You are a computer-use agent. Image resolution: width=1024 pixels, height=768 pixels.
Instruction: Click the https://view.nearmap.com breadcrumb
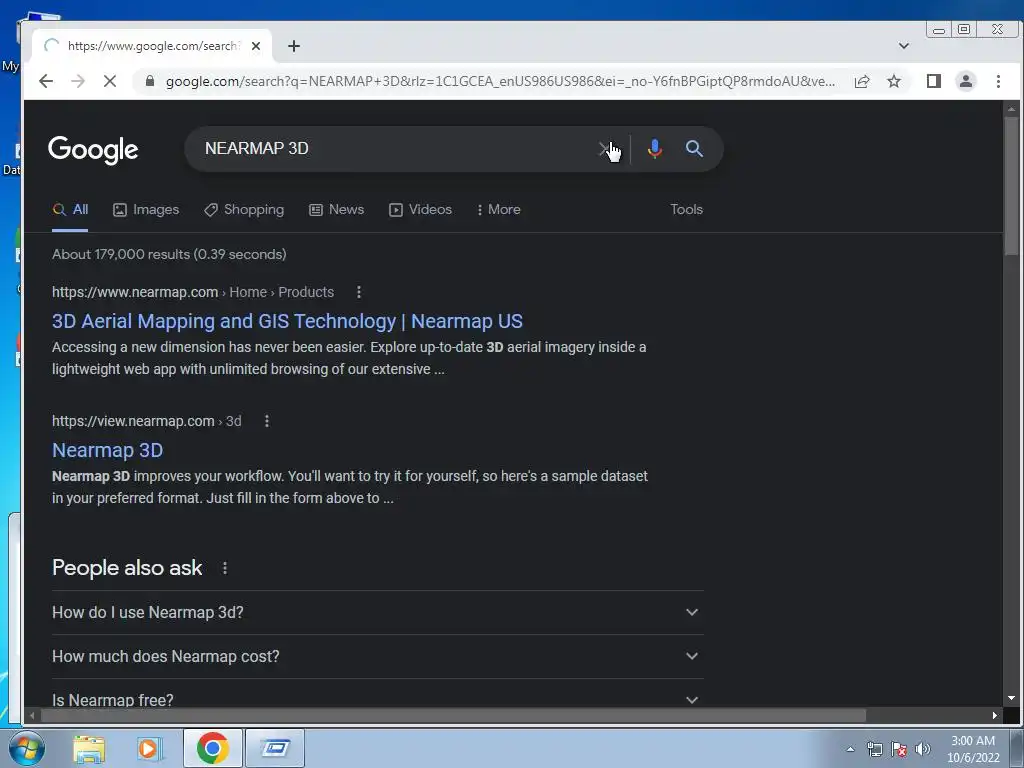point(133,421)
